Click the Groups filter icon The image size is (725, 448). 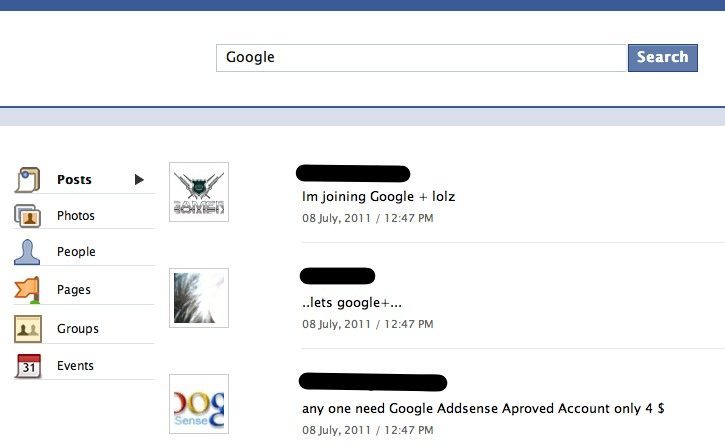coord(28,329)
